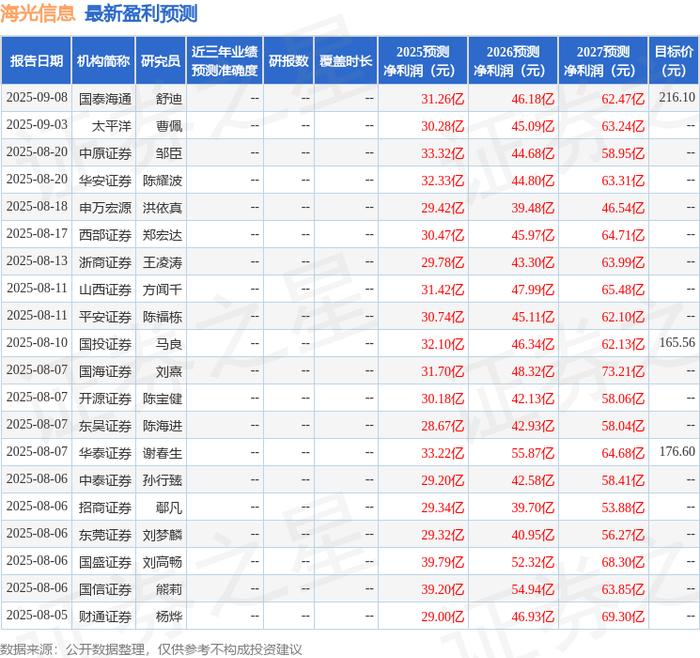The image size is (700, 658).
Task: Click institution 西部证券
Action: pos(105,235)
